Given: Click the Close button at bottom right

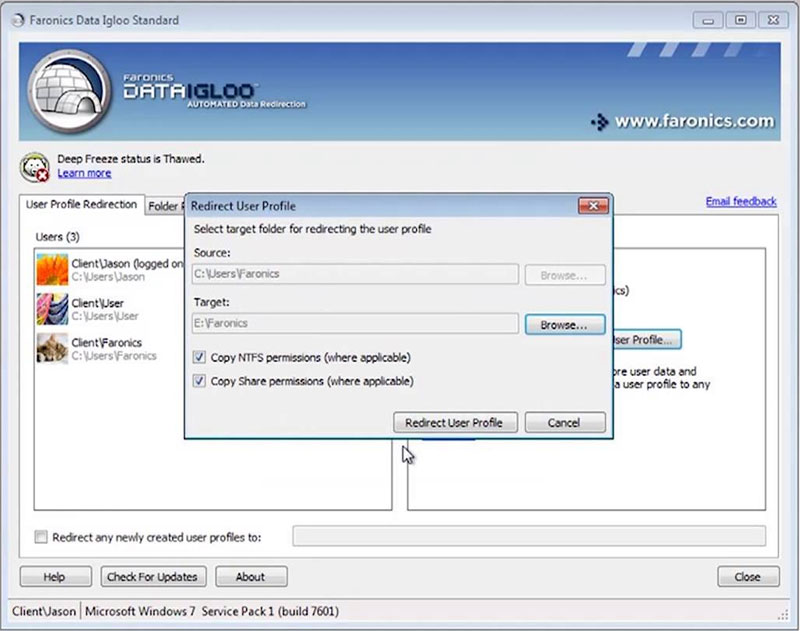Looking at the screenshot, I should point(748,576).
